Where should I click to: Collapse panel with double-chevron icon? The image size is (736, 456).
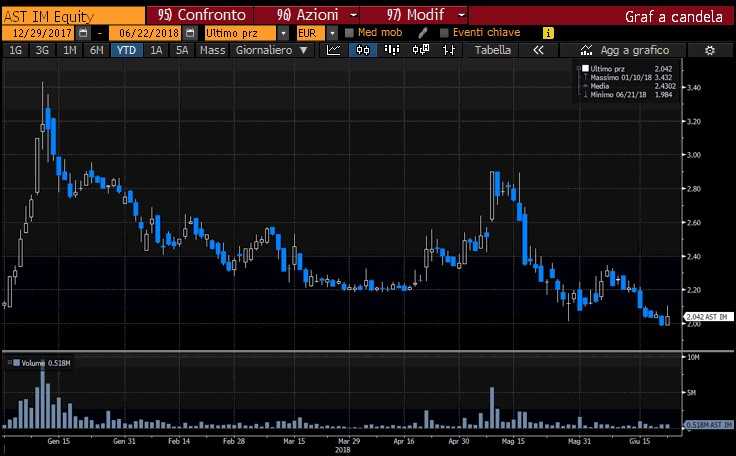pos(538,50)
